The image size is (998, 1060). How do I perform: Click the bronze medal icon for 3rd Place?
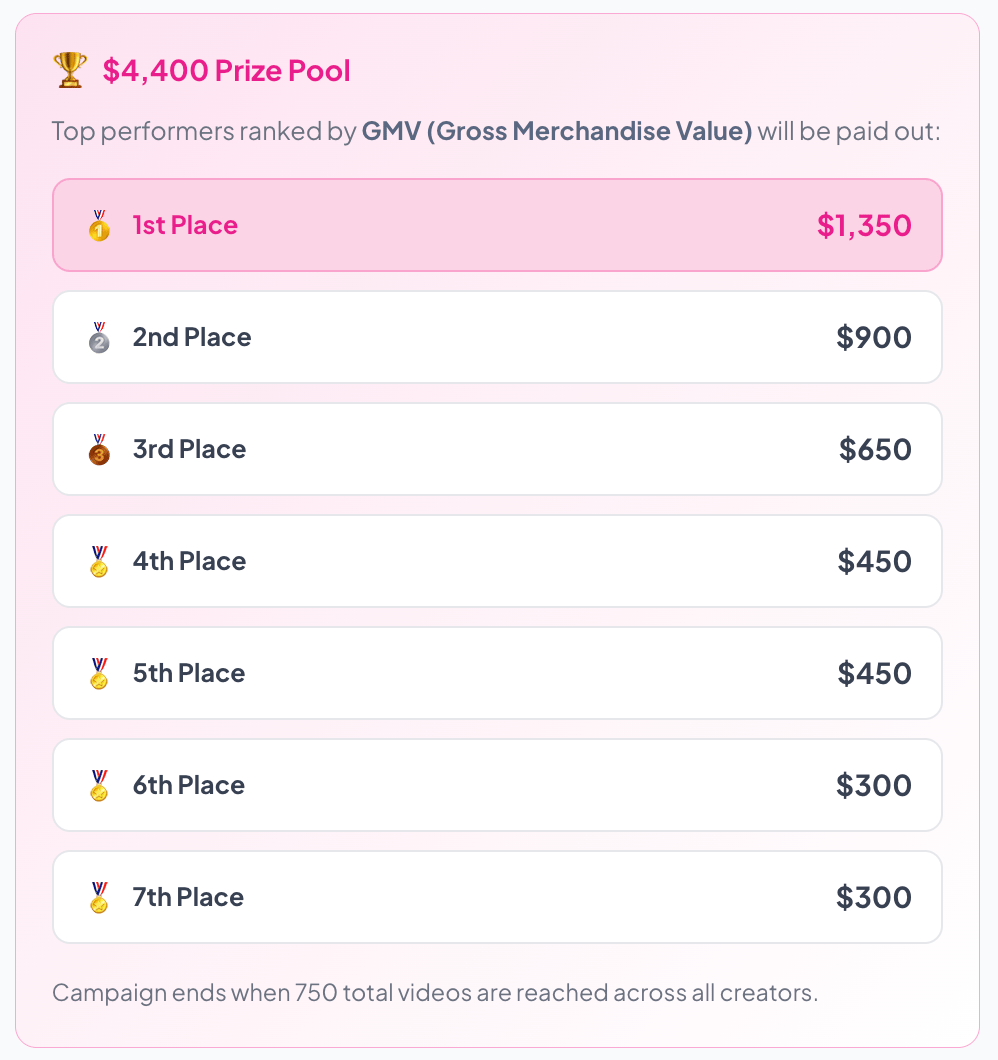(x=99, y=450)
